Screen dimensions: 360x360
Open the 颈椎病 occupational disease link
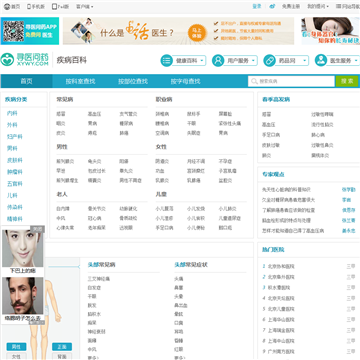click(162, 114)
